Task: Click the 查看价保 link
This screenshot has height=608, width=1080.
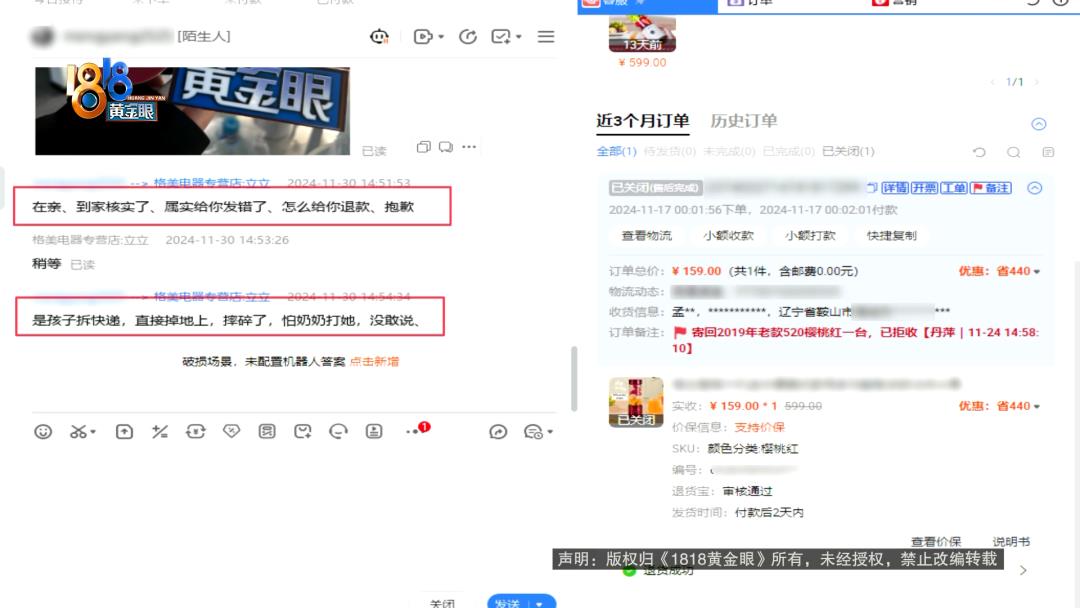Action: click(x=935, y=542)
